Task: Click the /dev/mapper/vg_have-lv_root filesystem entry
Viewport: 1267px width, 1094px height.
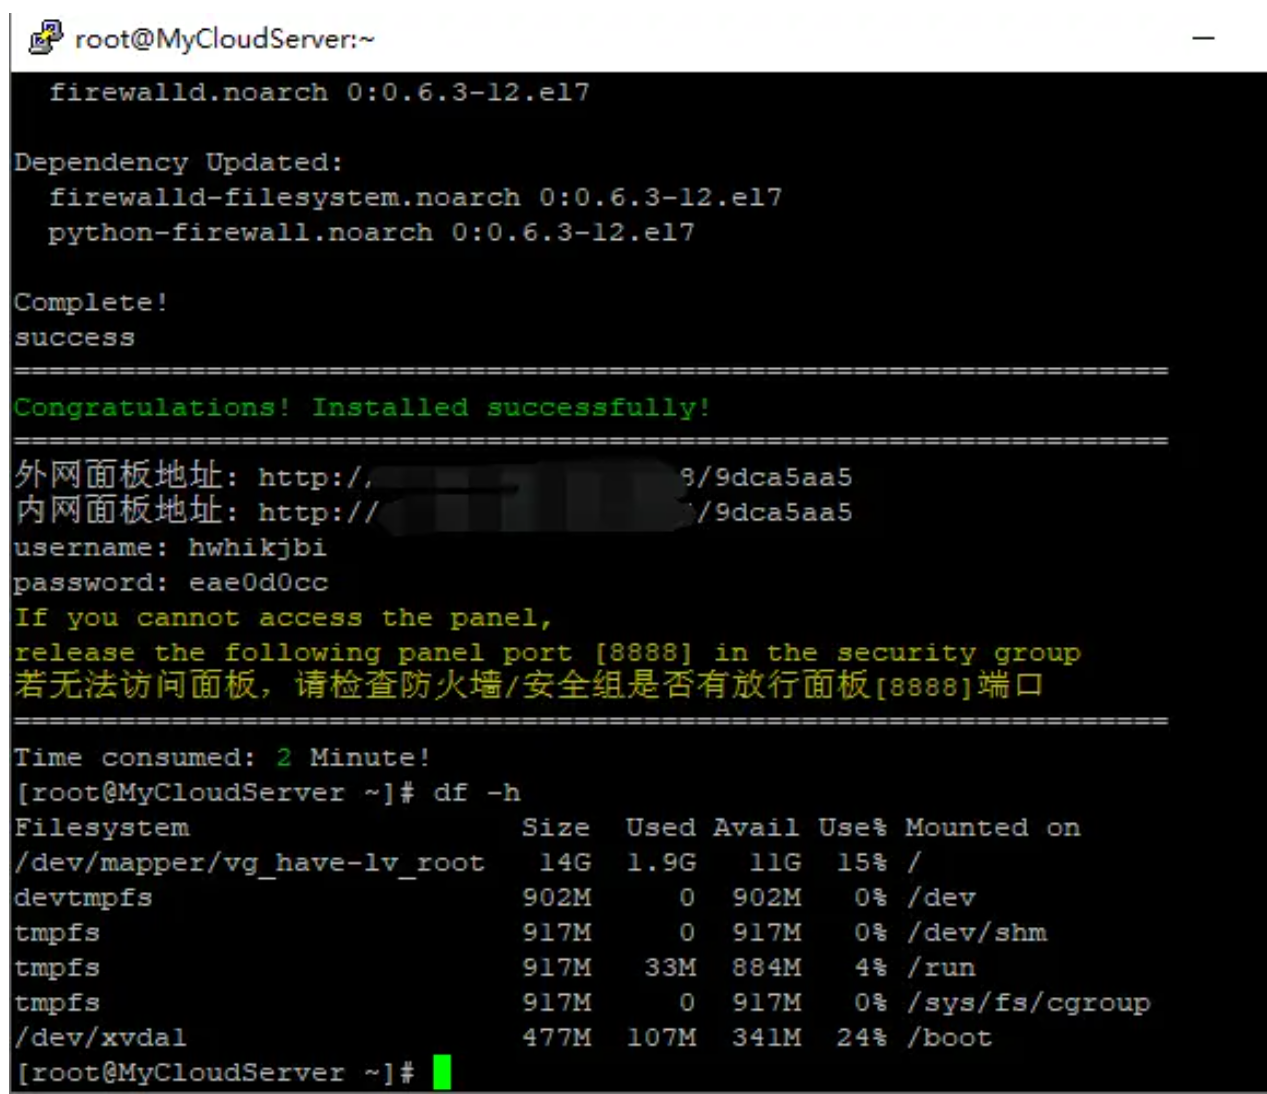Action: [249, 863]
